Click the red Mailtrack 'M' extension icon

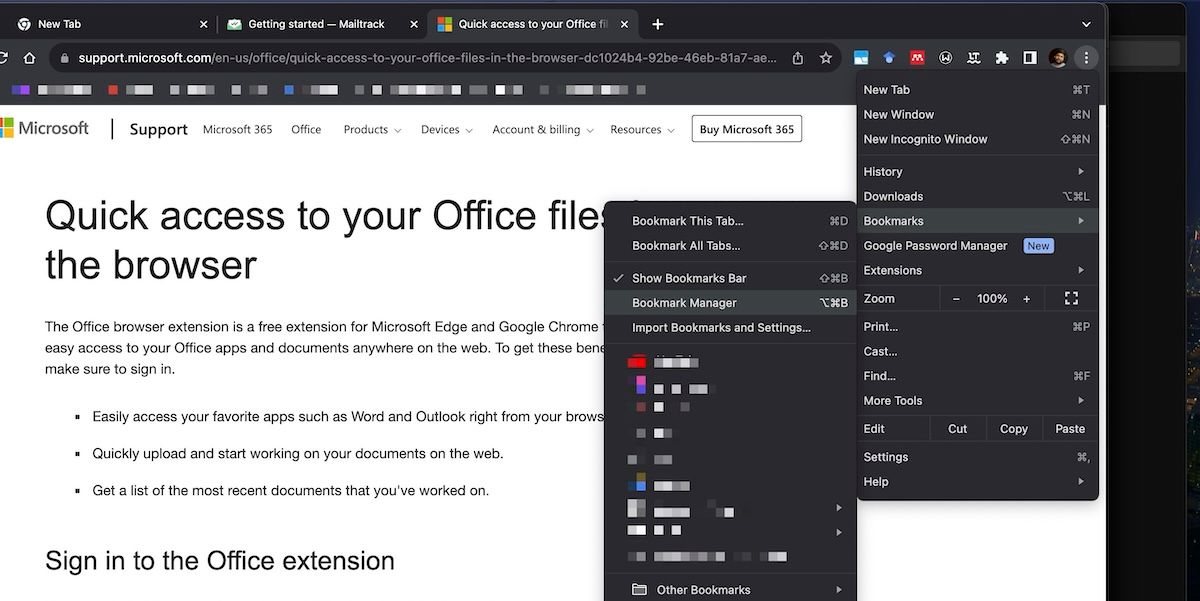click(x=917, y=57)
